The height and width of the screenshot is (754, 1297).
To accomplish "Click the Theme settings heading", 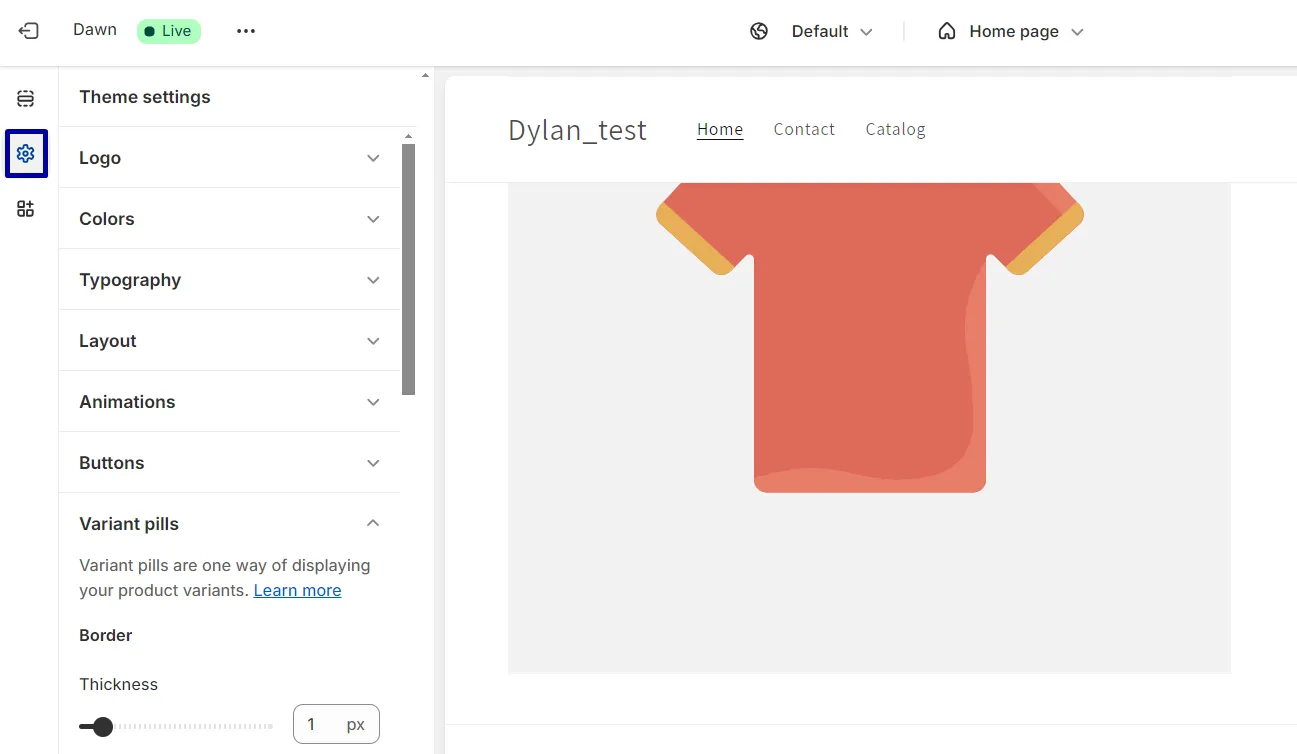I will click(x=145, y=97).
